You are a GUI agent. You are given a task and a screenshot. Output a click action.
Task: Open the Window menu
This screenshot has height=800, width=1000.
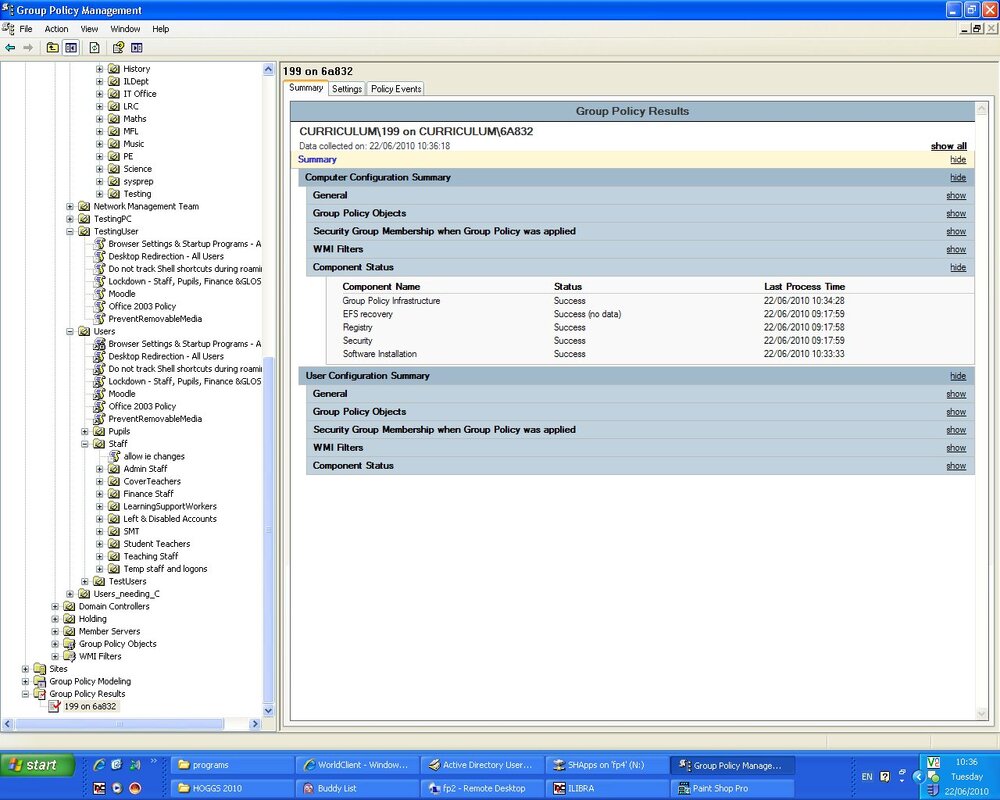coord(125,29)
